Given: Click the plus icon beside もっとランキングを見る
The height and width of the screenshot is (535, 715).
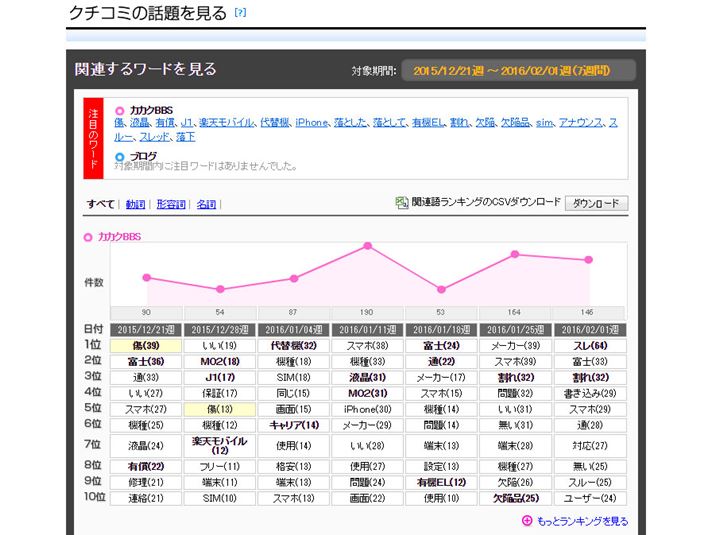Looking at the screenshot, I should point(527,520).
